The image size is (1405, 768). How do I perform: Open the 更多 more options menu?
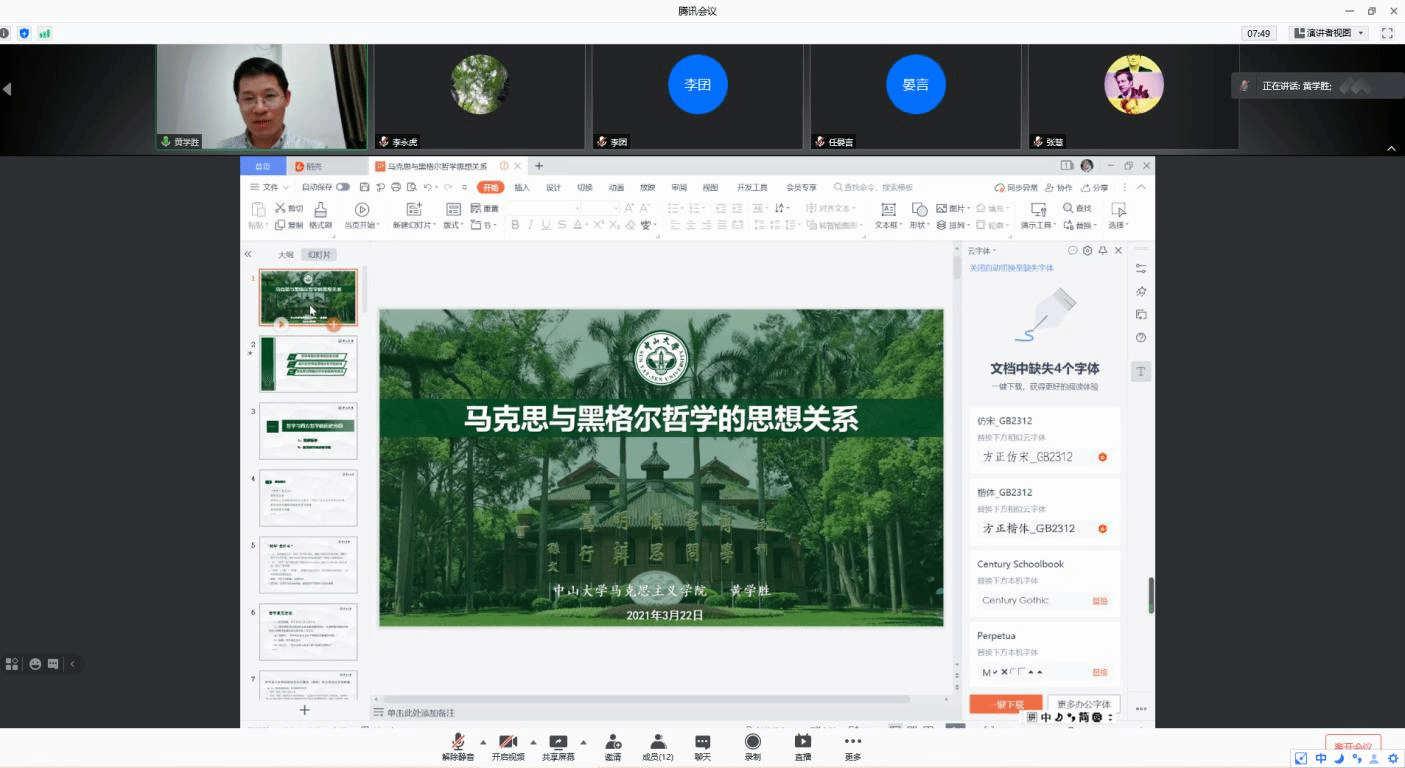pos(852,742)
